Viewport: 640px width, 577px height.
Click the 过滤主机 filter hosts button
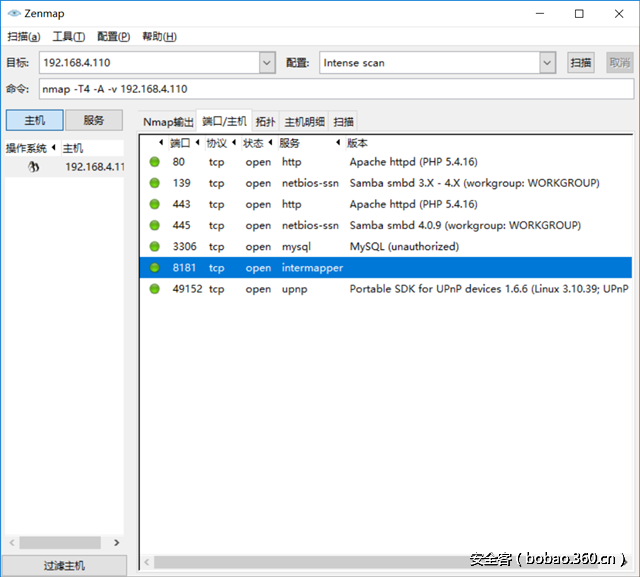tap(64, 566)
